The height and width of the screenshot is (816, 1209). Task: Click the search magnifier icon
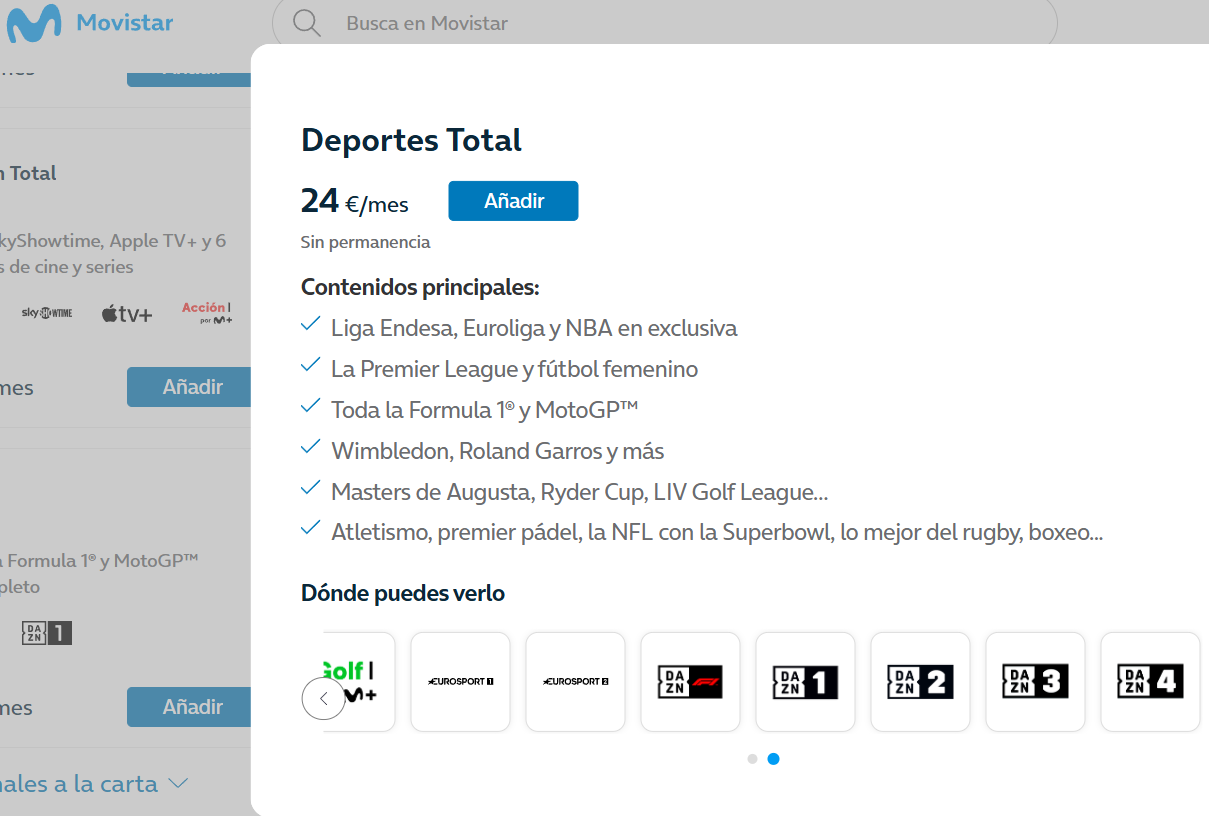point(307,23)
